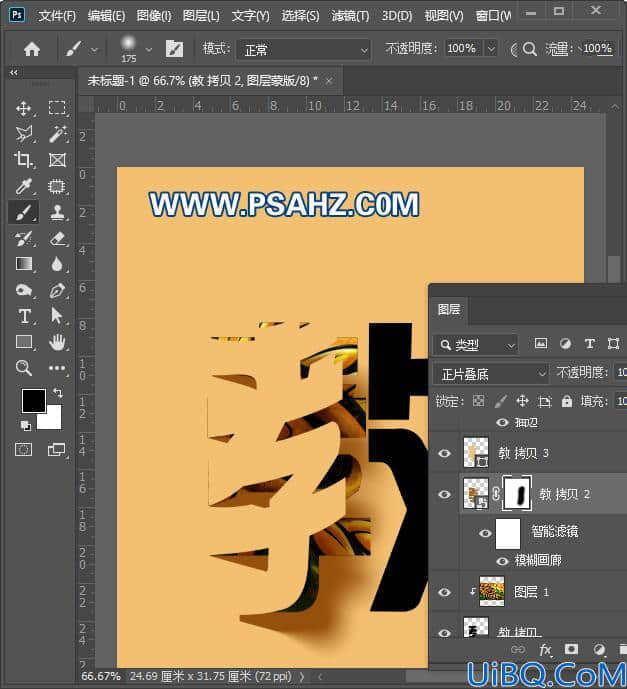Screen dimensions: 627x689
Task: Select the Path Selection tool
Action: (x=57, y=316)
